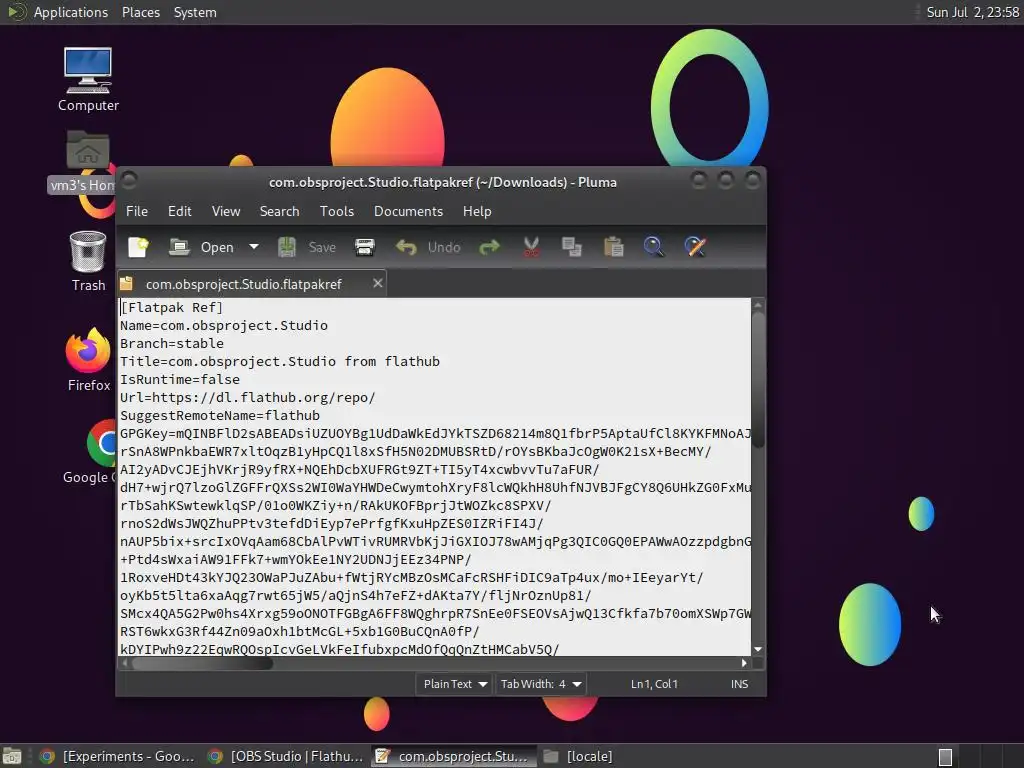Image resolution: width=1024 pixels, height=768 pixels.
Task: Switch to the [locale] taskbar window
Action: (578, 756)
